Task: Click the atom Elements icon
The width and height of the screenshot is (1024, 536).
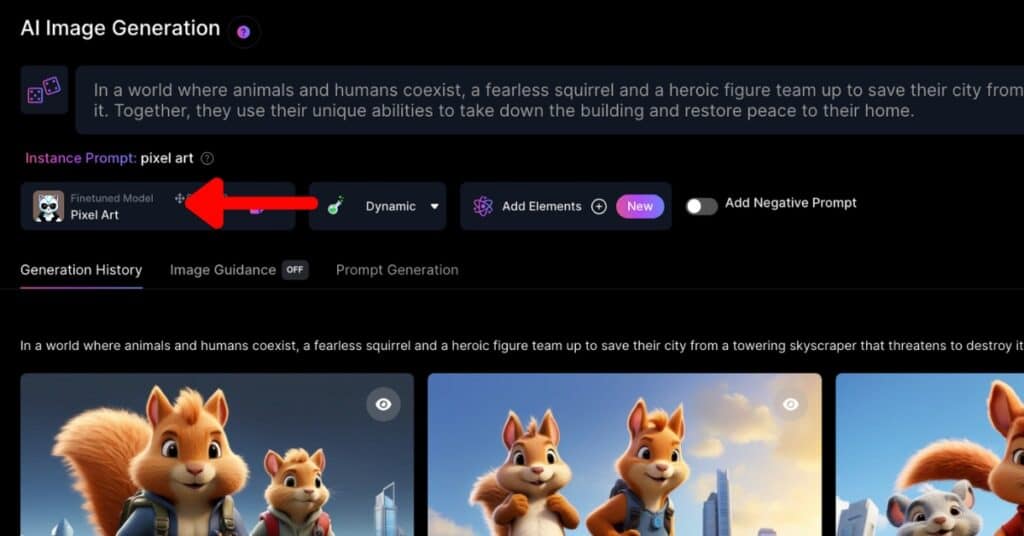Action: [483, 206]
